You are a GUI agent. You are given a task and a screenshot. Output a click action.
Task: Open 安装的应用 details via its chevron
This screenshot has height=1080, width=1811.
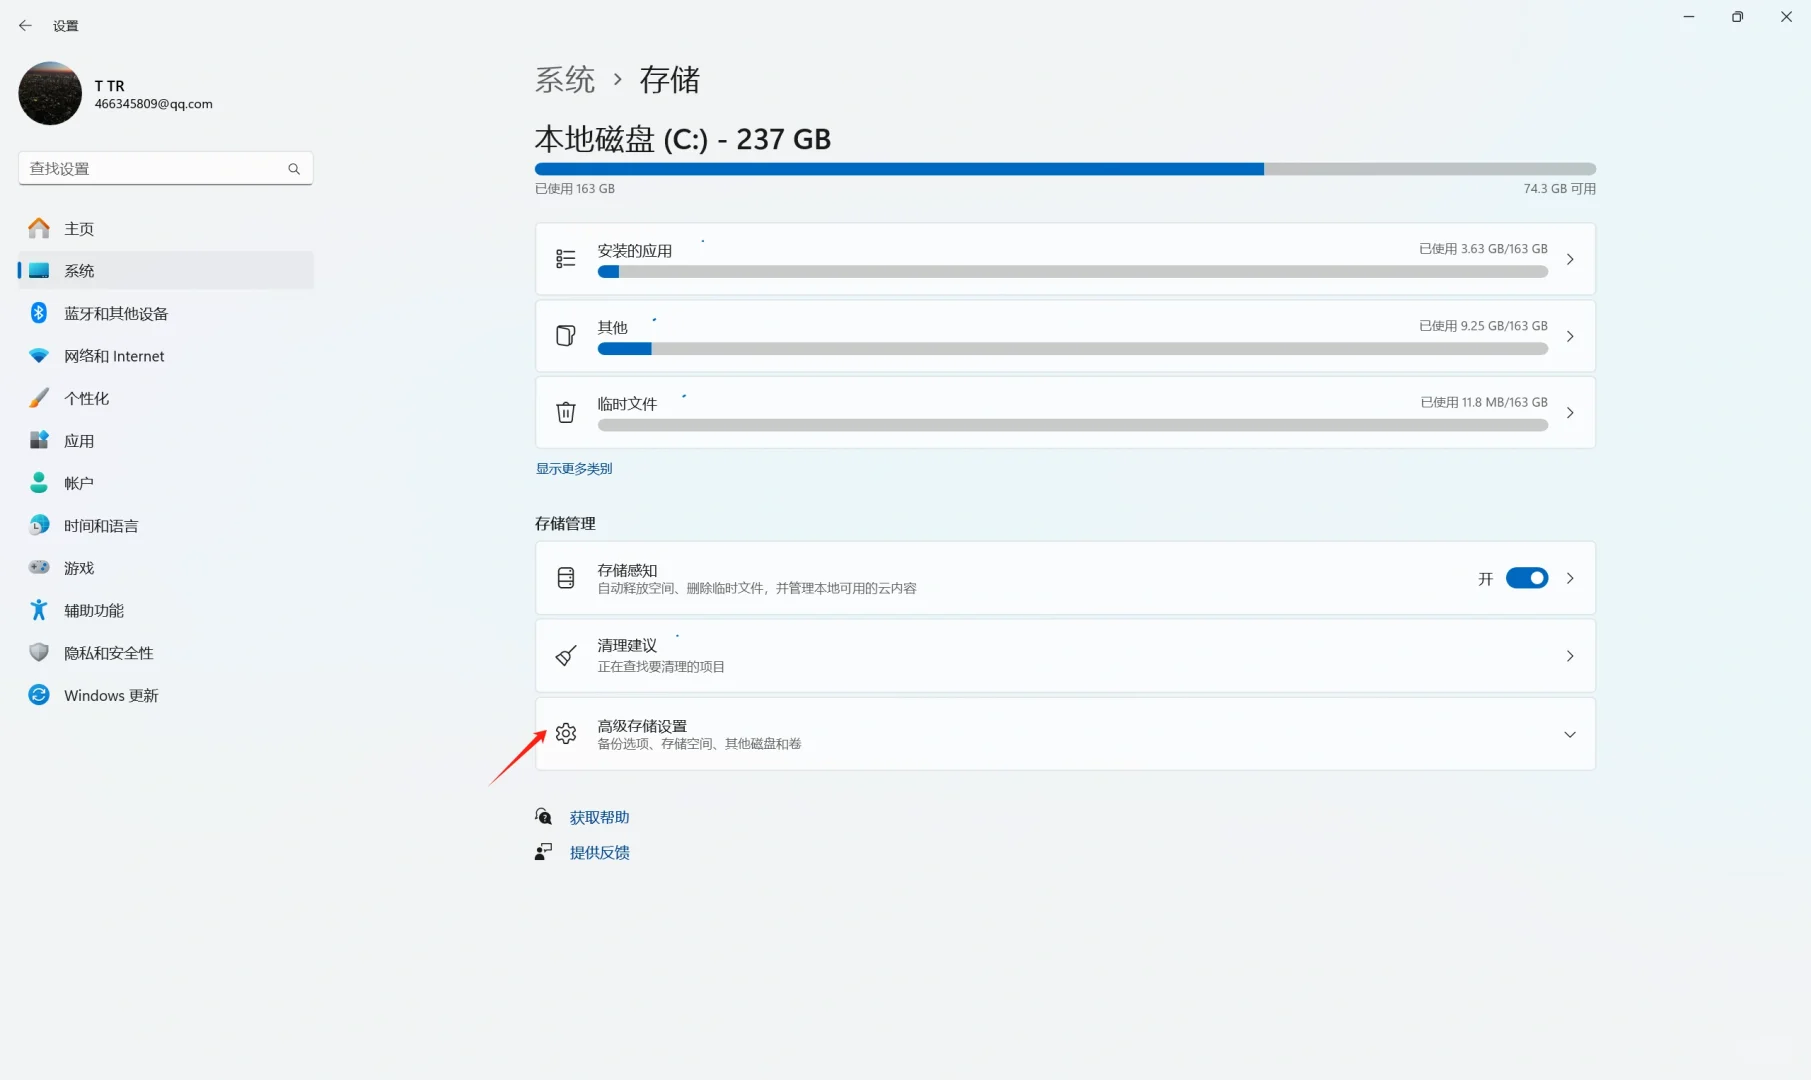coord(1570,258)
